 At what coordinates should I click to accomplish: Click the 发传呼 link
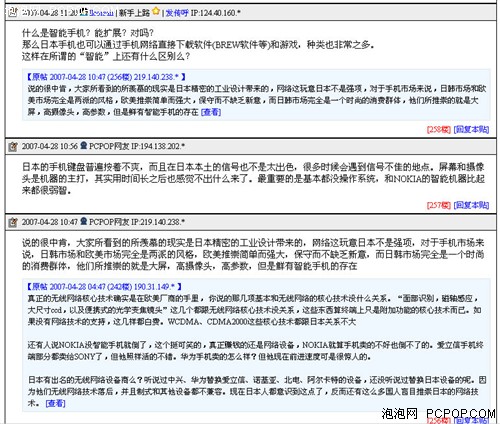pyautogui.click(x=177, y=13)
